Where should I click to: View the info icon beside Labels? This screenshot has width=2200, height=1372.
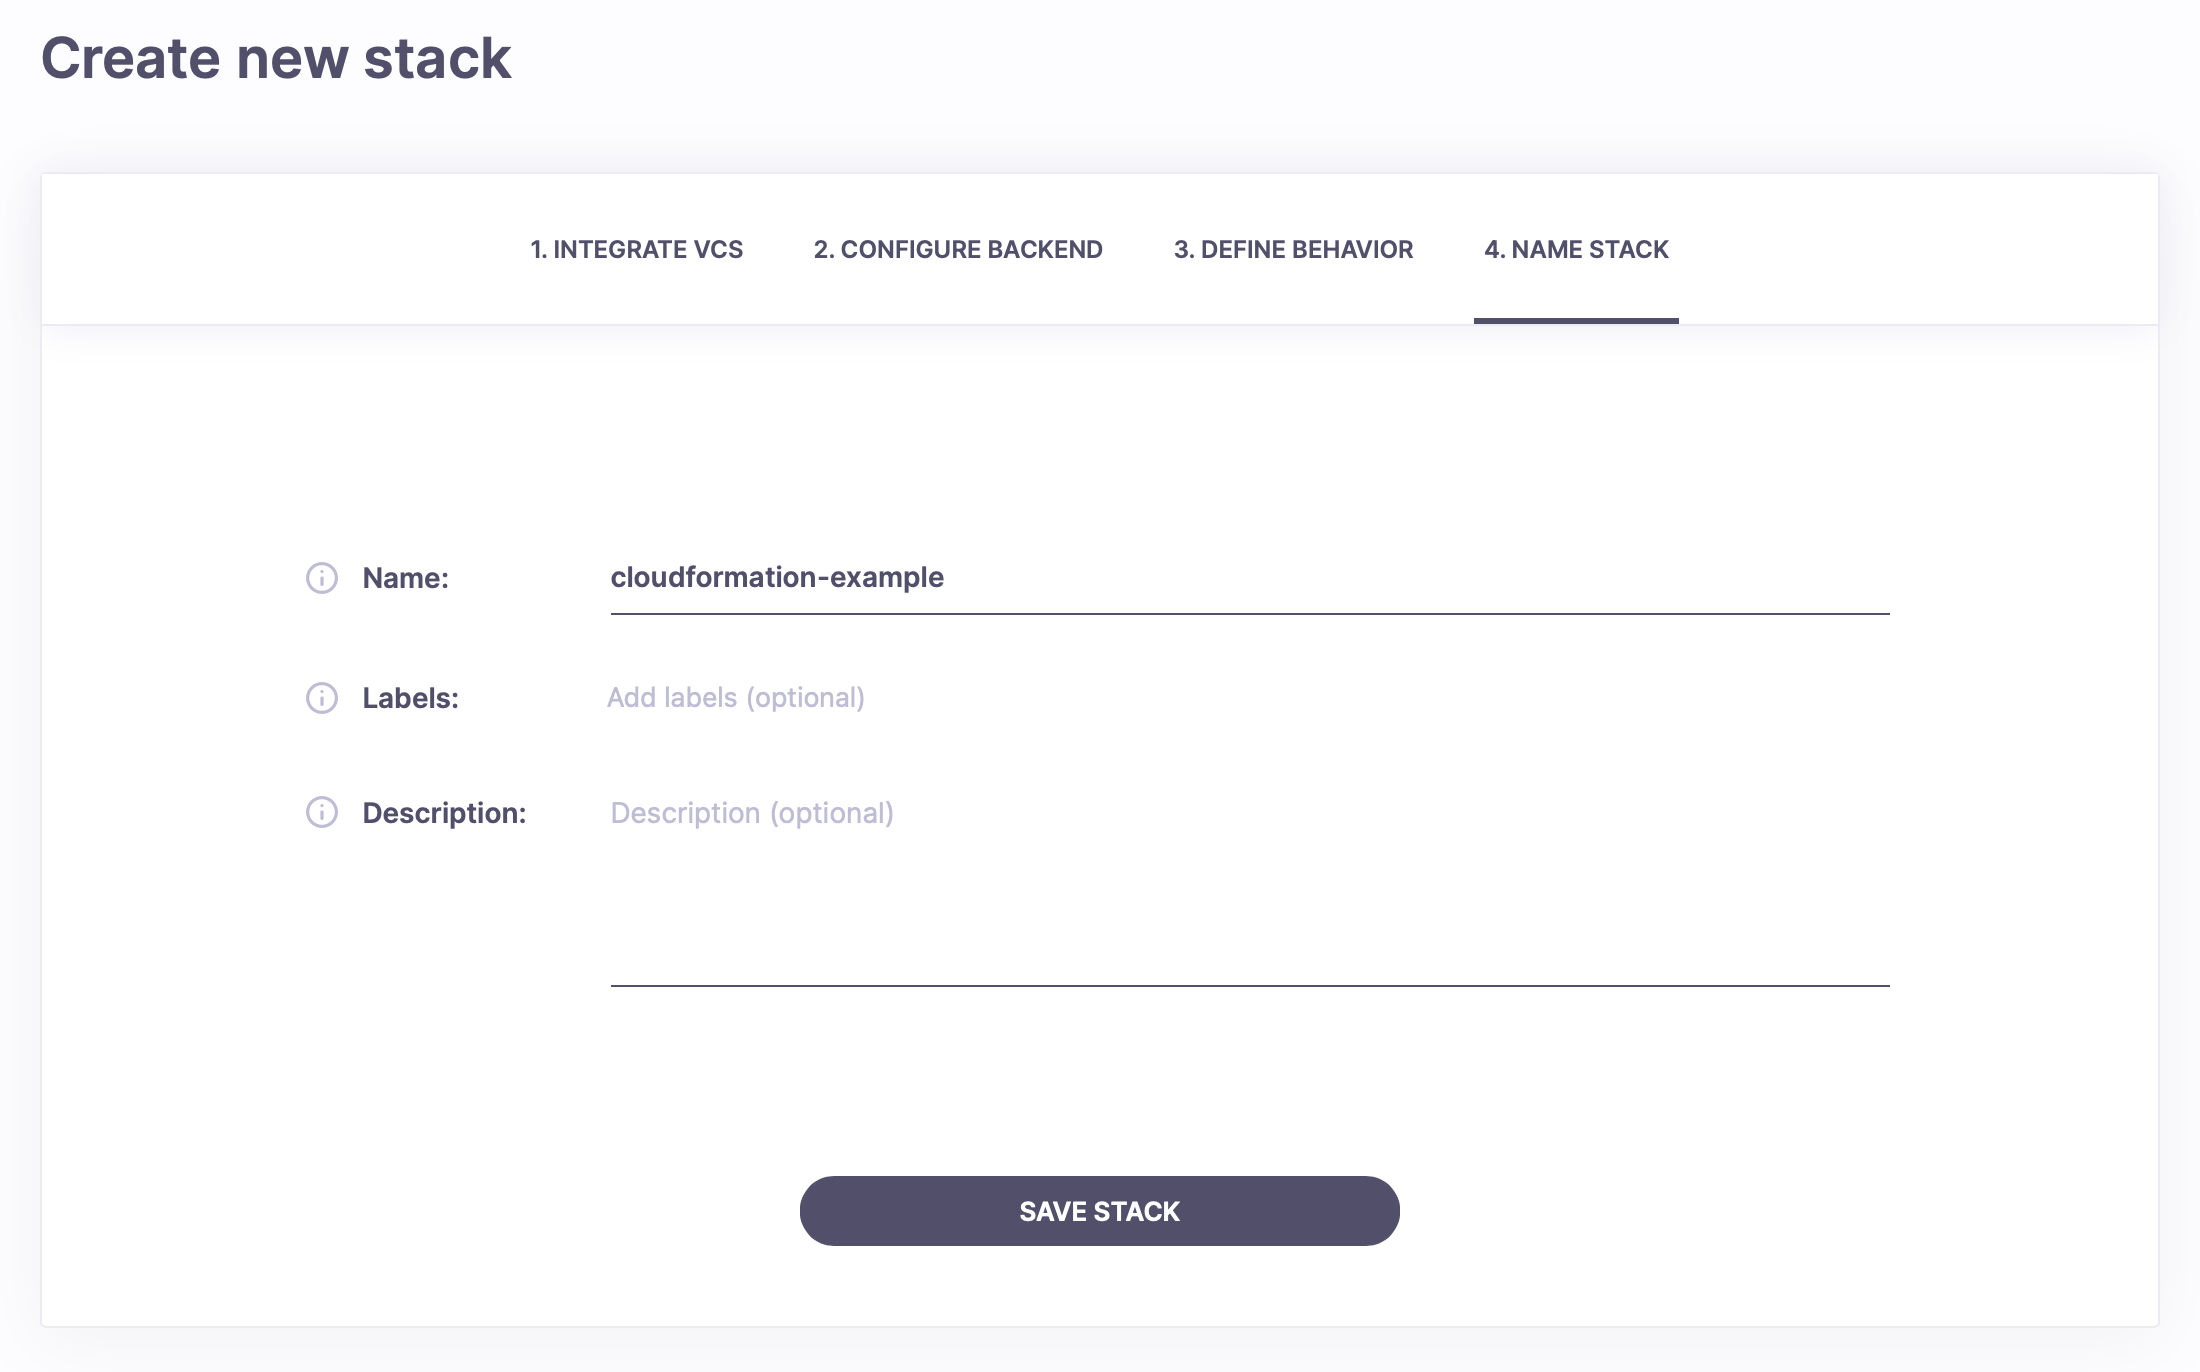320,698
